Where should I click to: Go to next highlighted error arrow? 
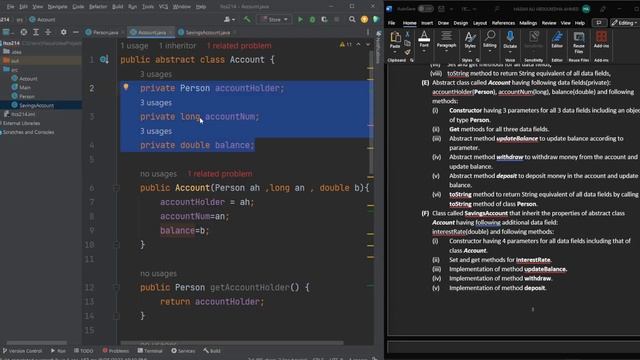tap(368, 44)
